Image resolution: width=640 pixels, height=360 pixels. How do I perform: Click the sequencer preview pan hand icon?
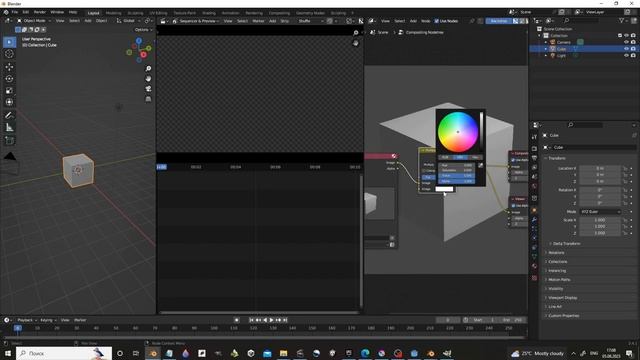(x=356, y=43)
